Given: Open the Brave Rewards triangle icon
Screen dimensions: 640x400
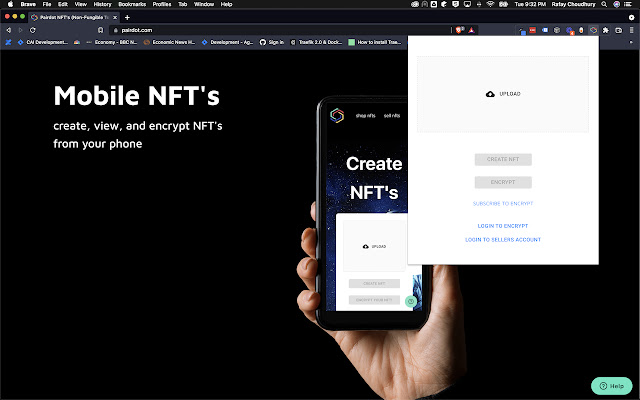Looking at the screenshot, I should pos(471,30).
